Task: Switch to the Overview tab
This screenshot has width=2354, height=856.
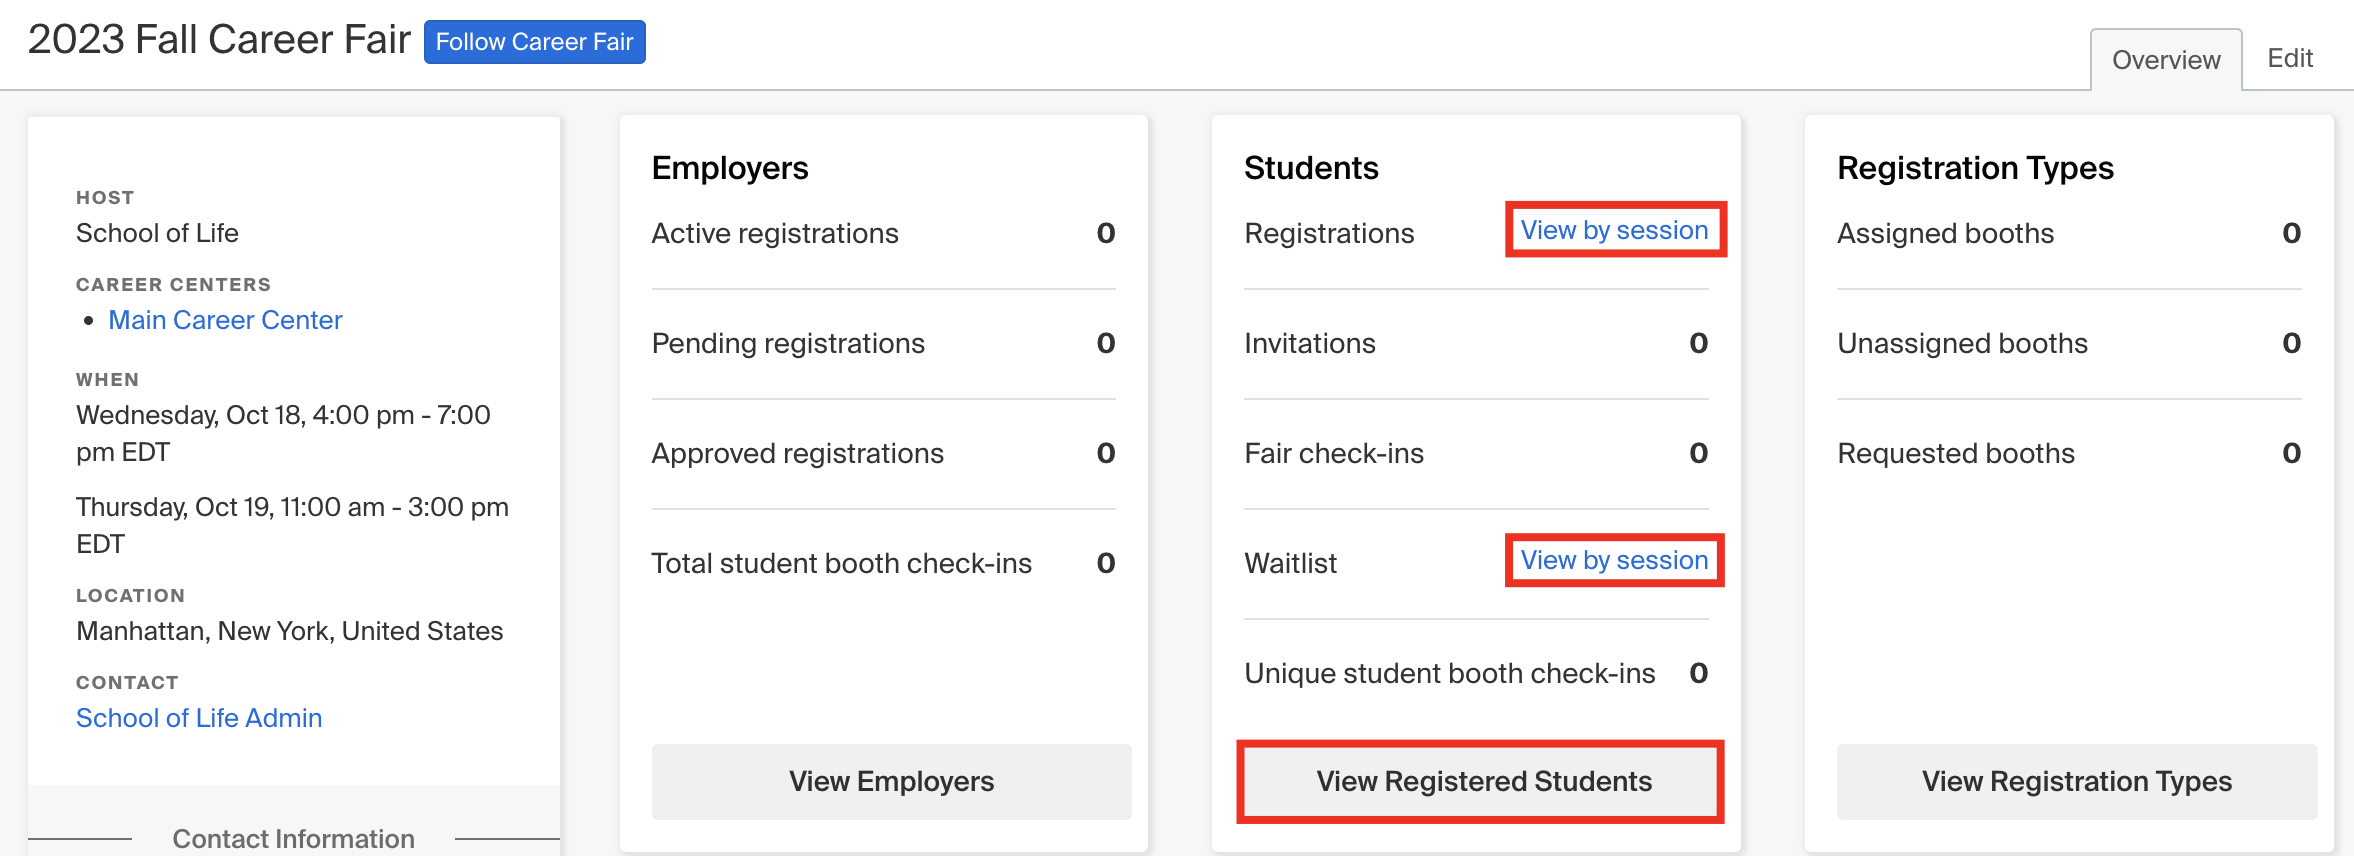Action: coord(2166,60)
